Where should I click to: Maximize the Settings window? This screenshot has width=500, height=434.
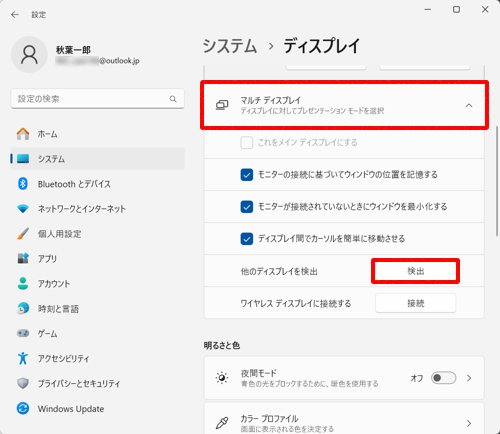click(456, 10)
